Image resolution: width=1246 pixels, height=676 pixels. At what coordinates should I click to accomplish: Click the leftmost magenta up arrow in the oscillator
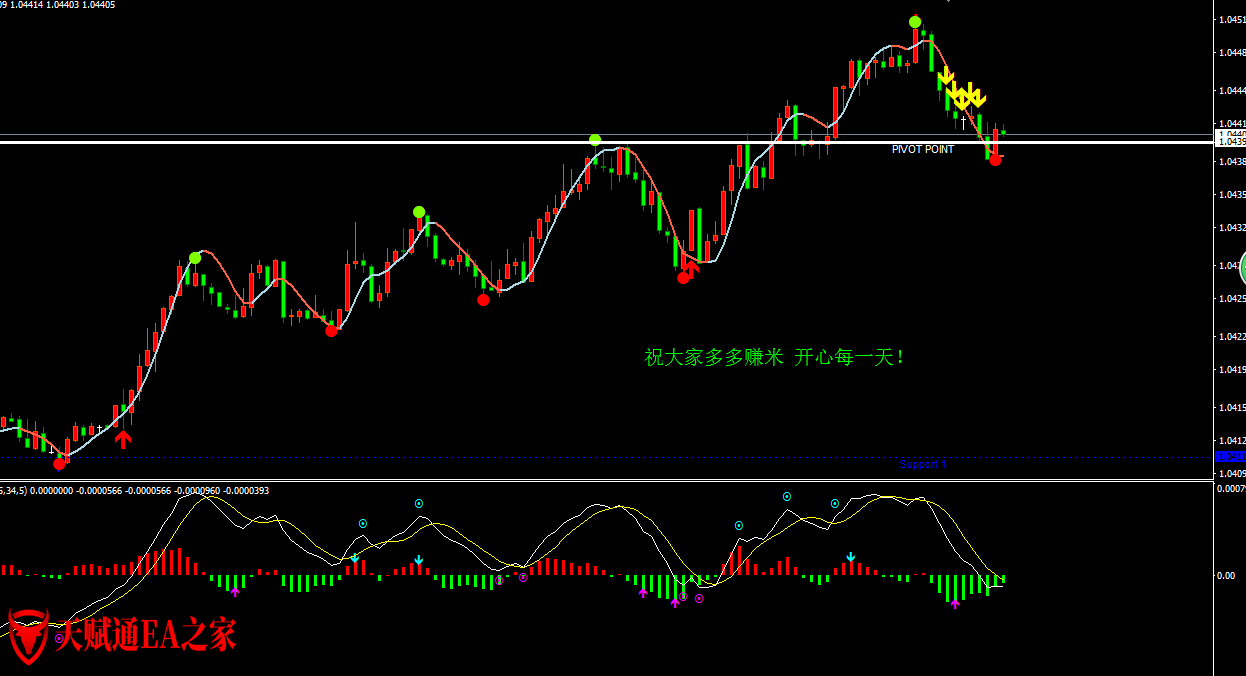click(x=235, y=592)
